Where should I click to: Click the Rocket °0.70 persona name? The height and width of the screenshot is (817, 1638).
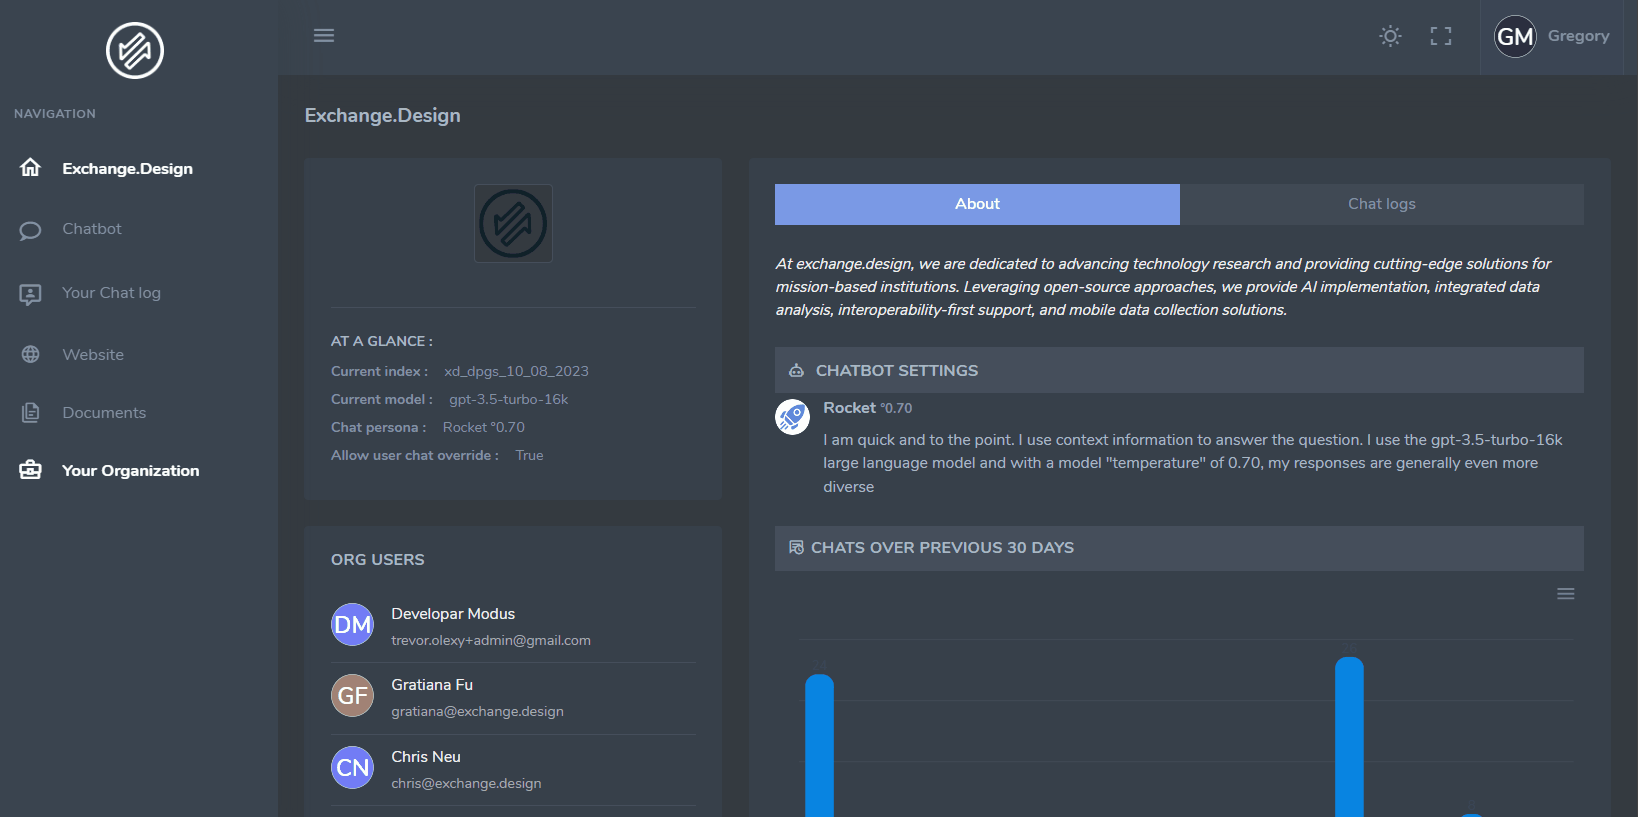coord(867,408)
